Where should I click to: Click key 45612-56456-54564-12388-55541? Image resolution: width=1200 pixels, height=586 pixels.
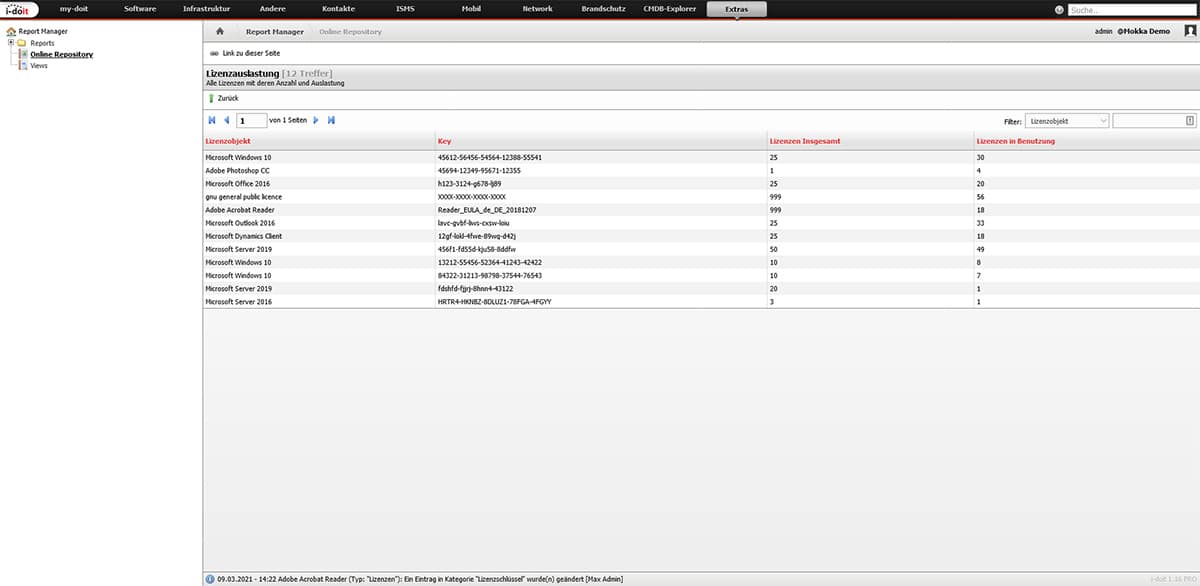(490, 158)
